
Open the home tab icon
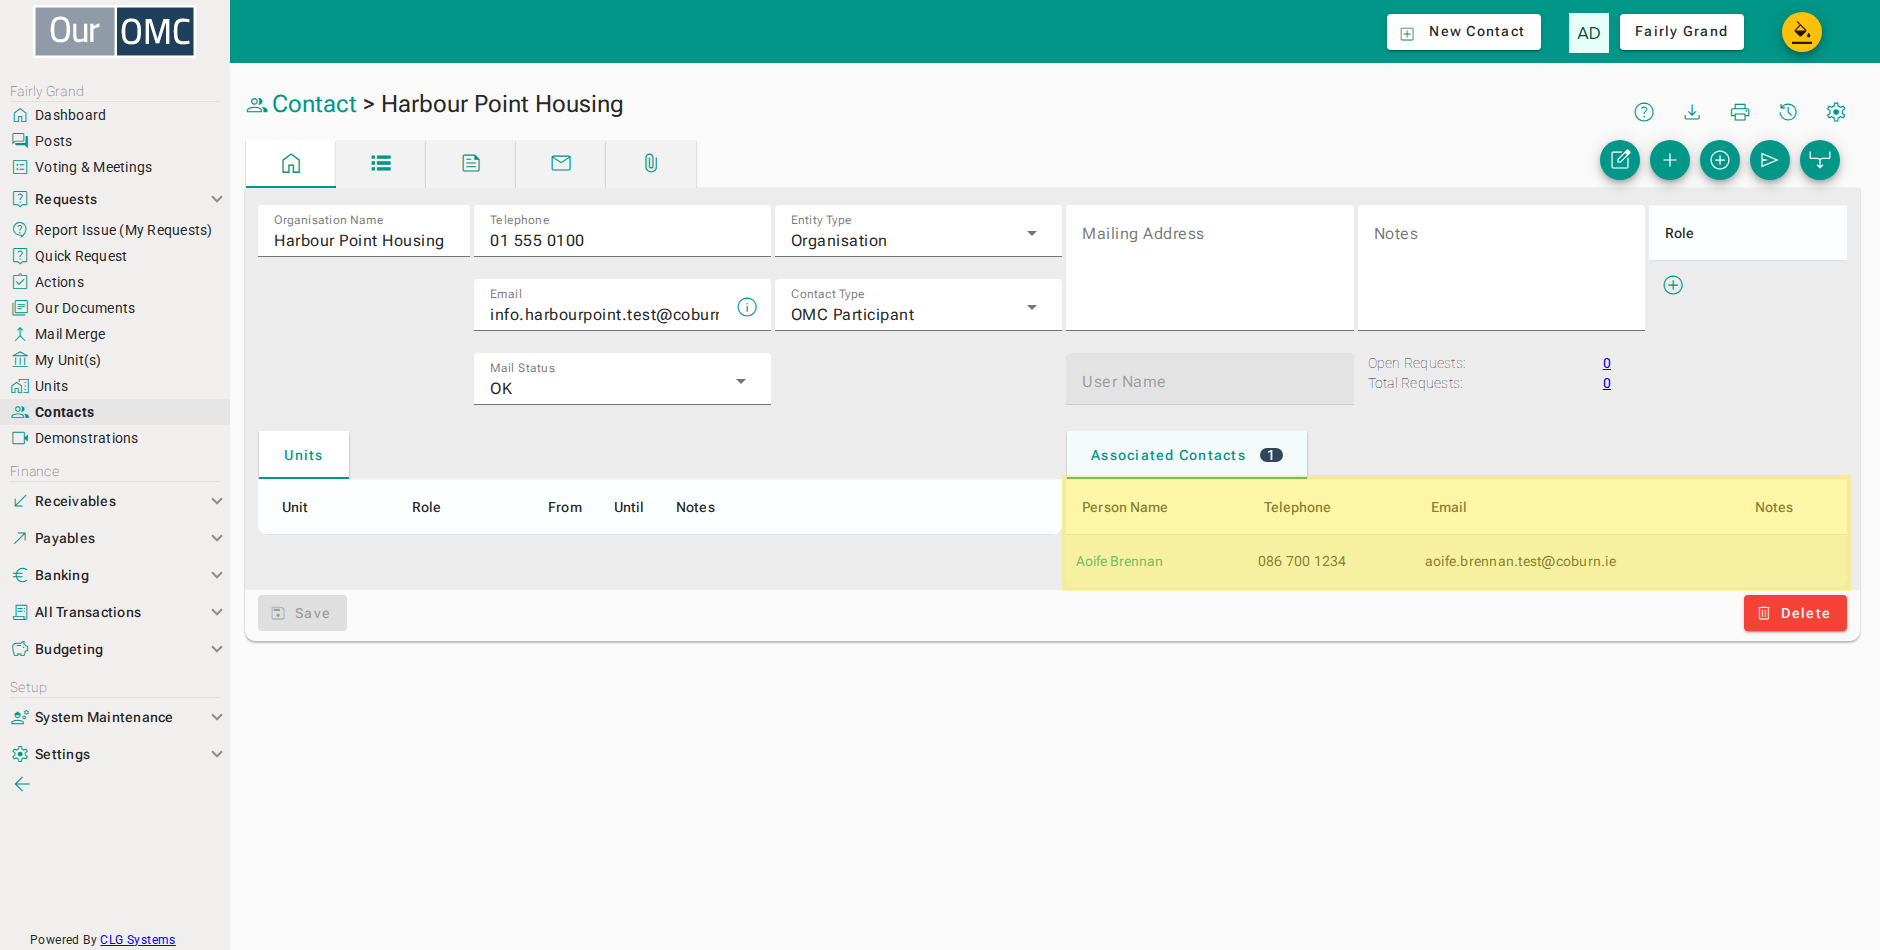click(x=291, y=163)
